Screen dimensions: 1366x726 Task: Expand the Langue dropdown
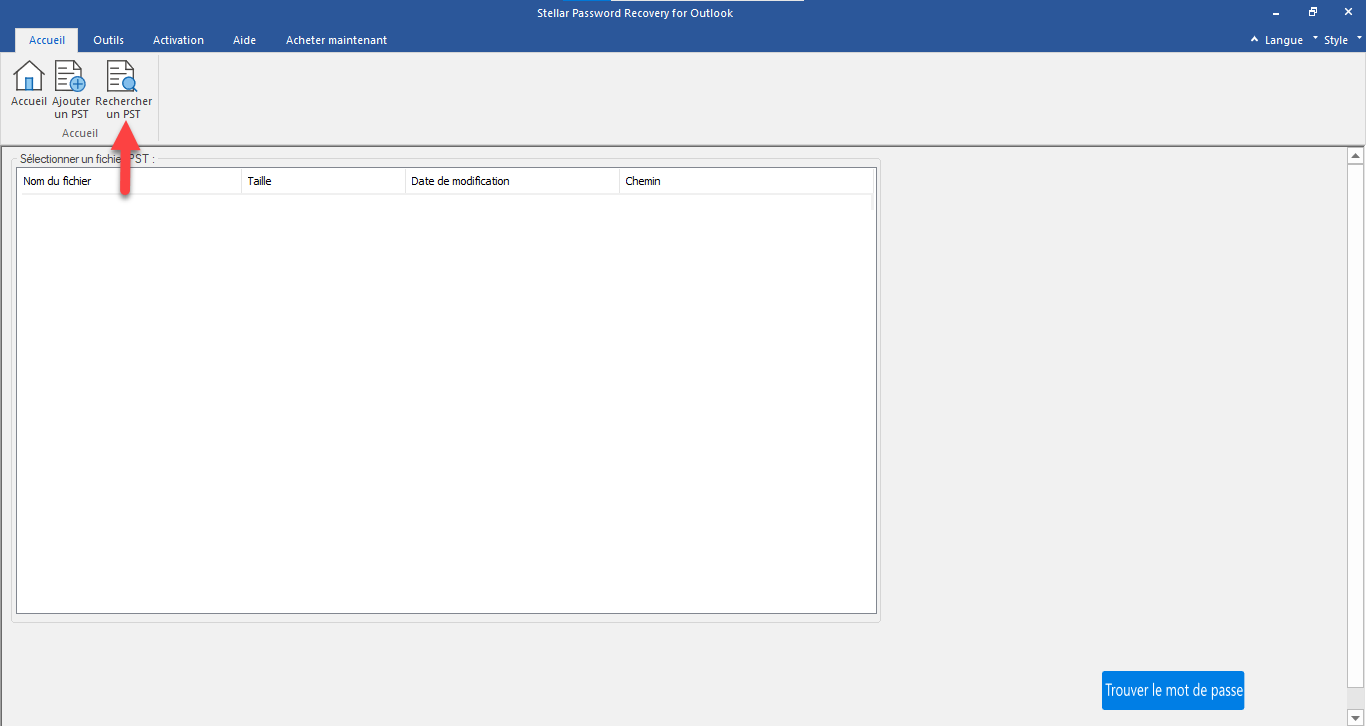tap(1289, 40)
